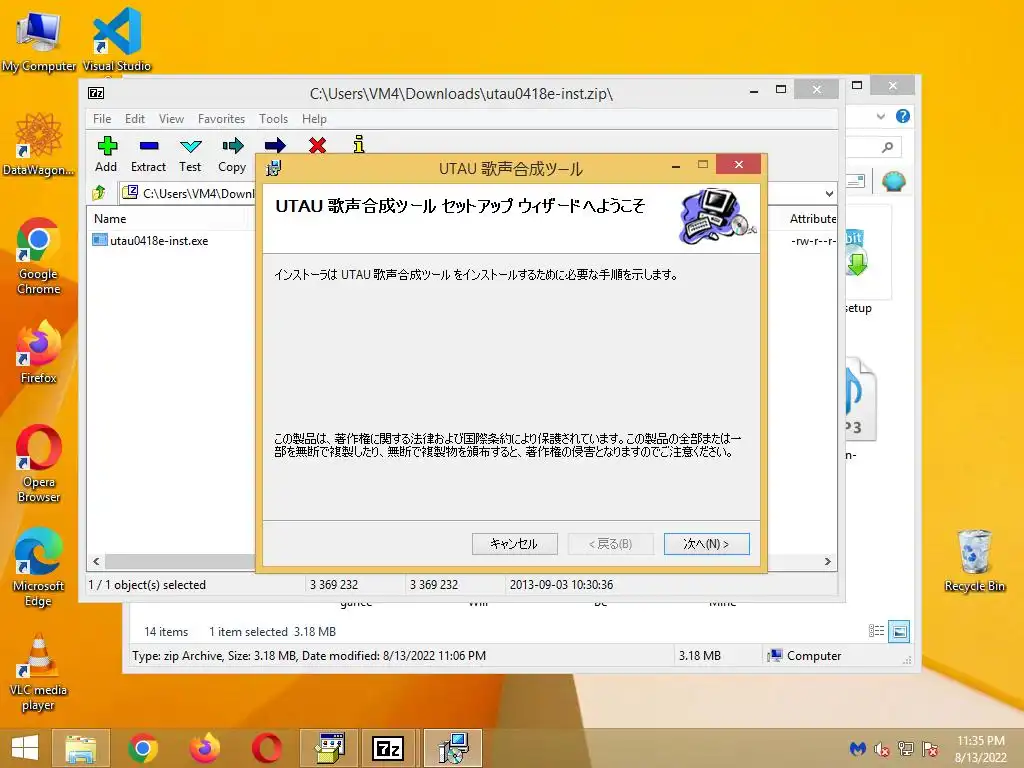Viewport: 1024px width, 768px height.
Task: Click the 2013-09-03 10:30:36 date in status bar
Action: tap(561, 584)
